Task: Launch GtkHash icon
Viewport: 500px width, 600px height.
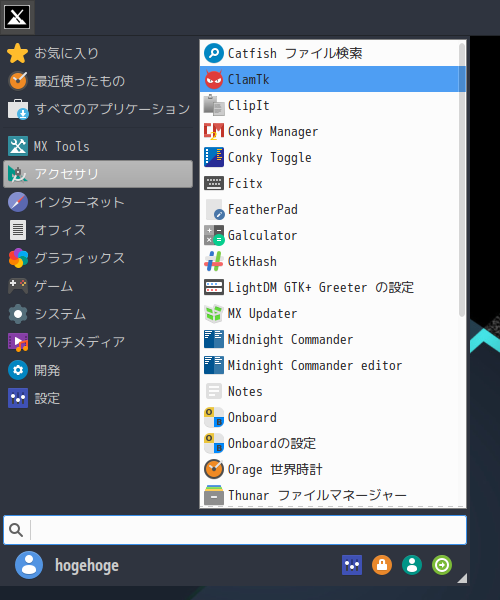Action: pyautogui.click(x=214, y=261)
